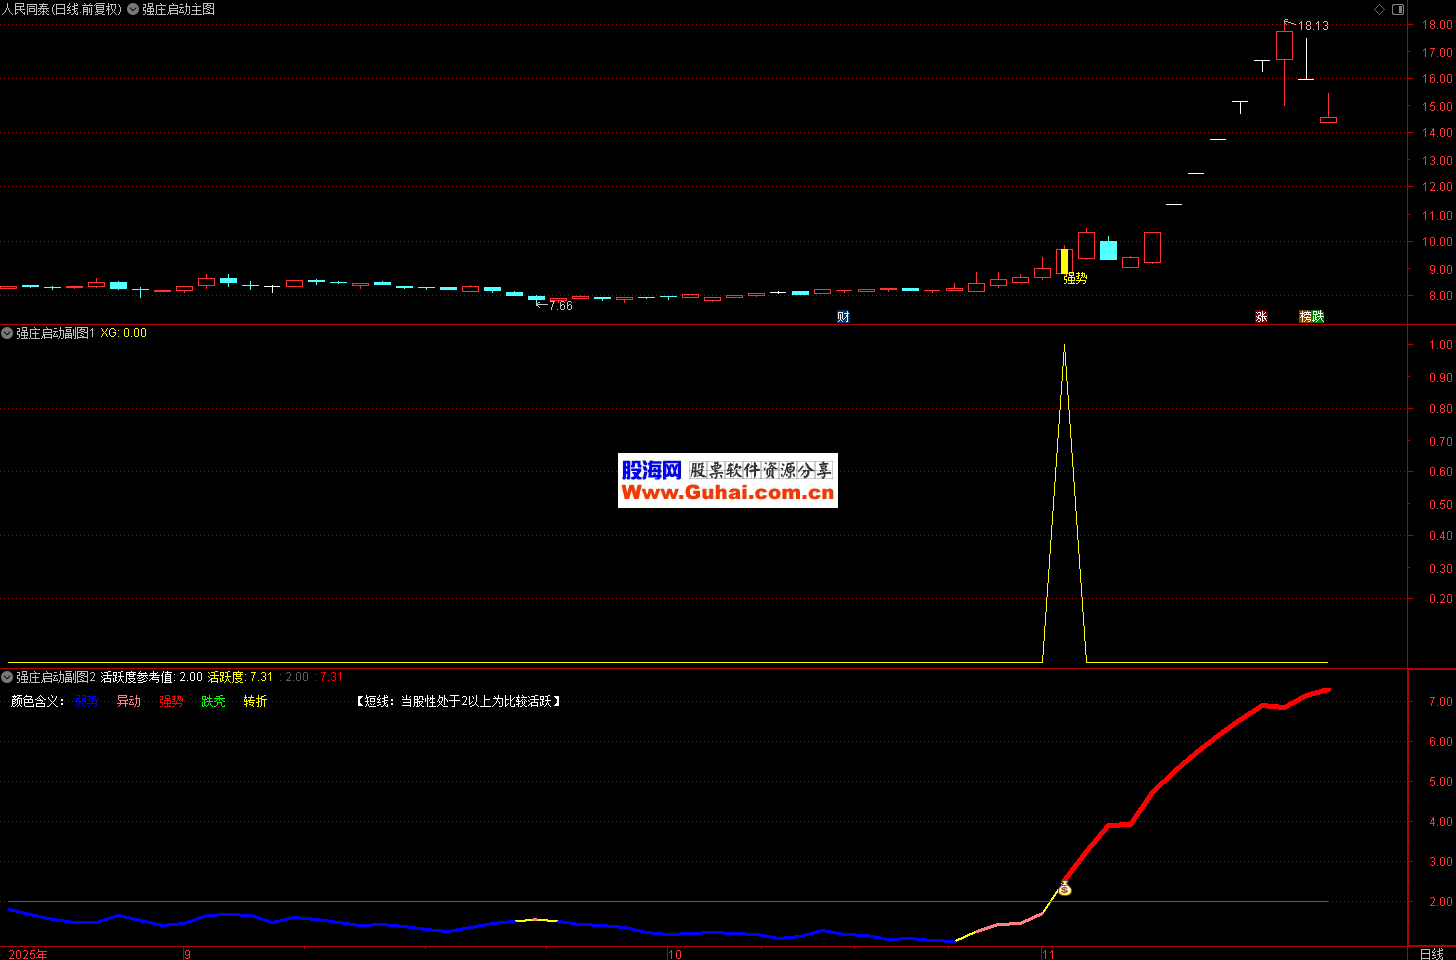Click the green 跌 marker icon
The width and height of the screenshot is (1456, 960).
[1318, 317]
